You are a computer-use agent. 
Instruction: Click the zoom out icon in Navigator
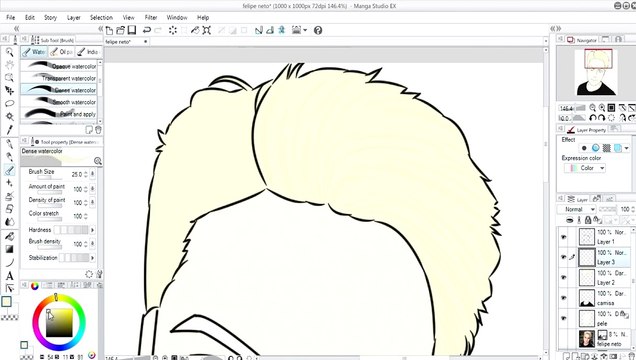pyautogui.click(x=593, y=108)
